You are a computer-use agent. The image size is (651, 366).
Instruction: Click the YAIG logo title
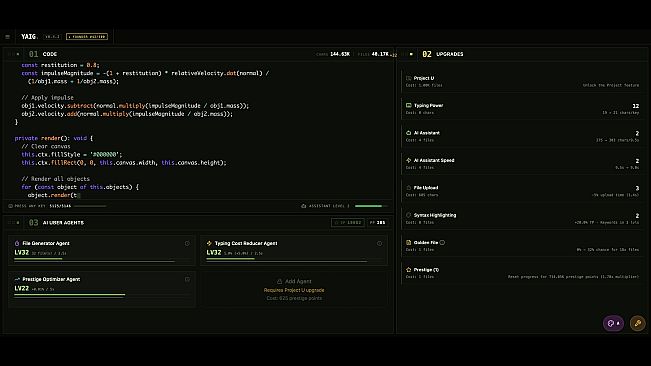click(x=29, y=37)
